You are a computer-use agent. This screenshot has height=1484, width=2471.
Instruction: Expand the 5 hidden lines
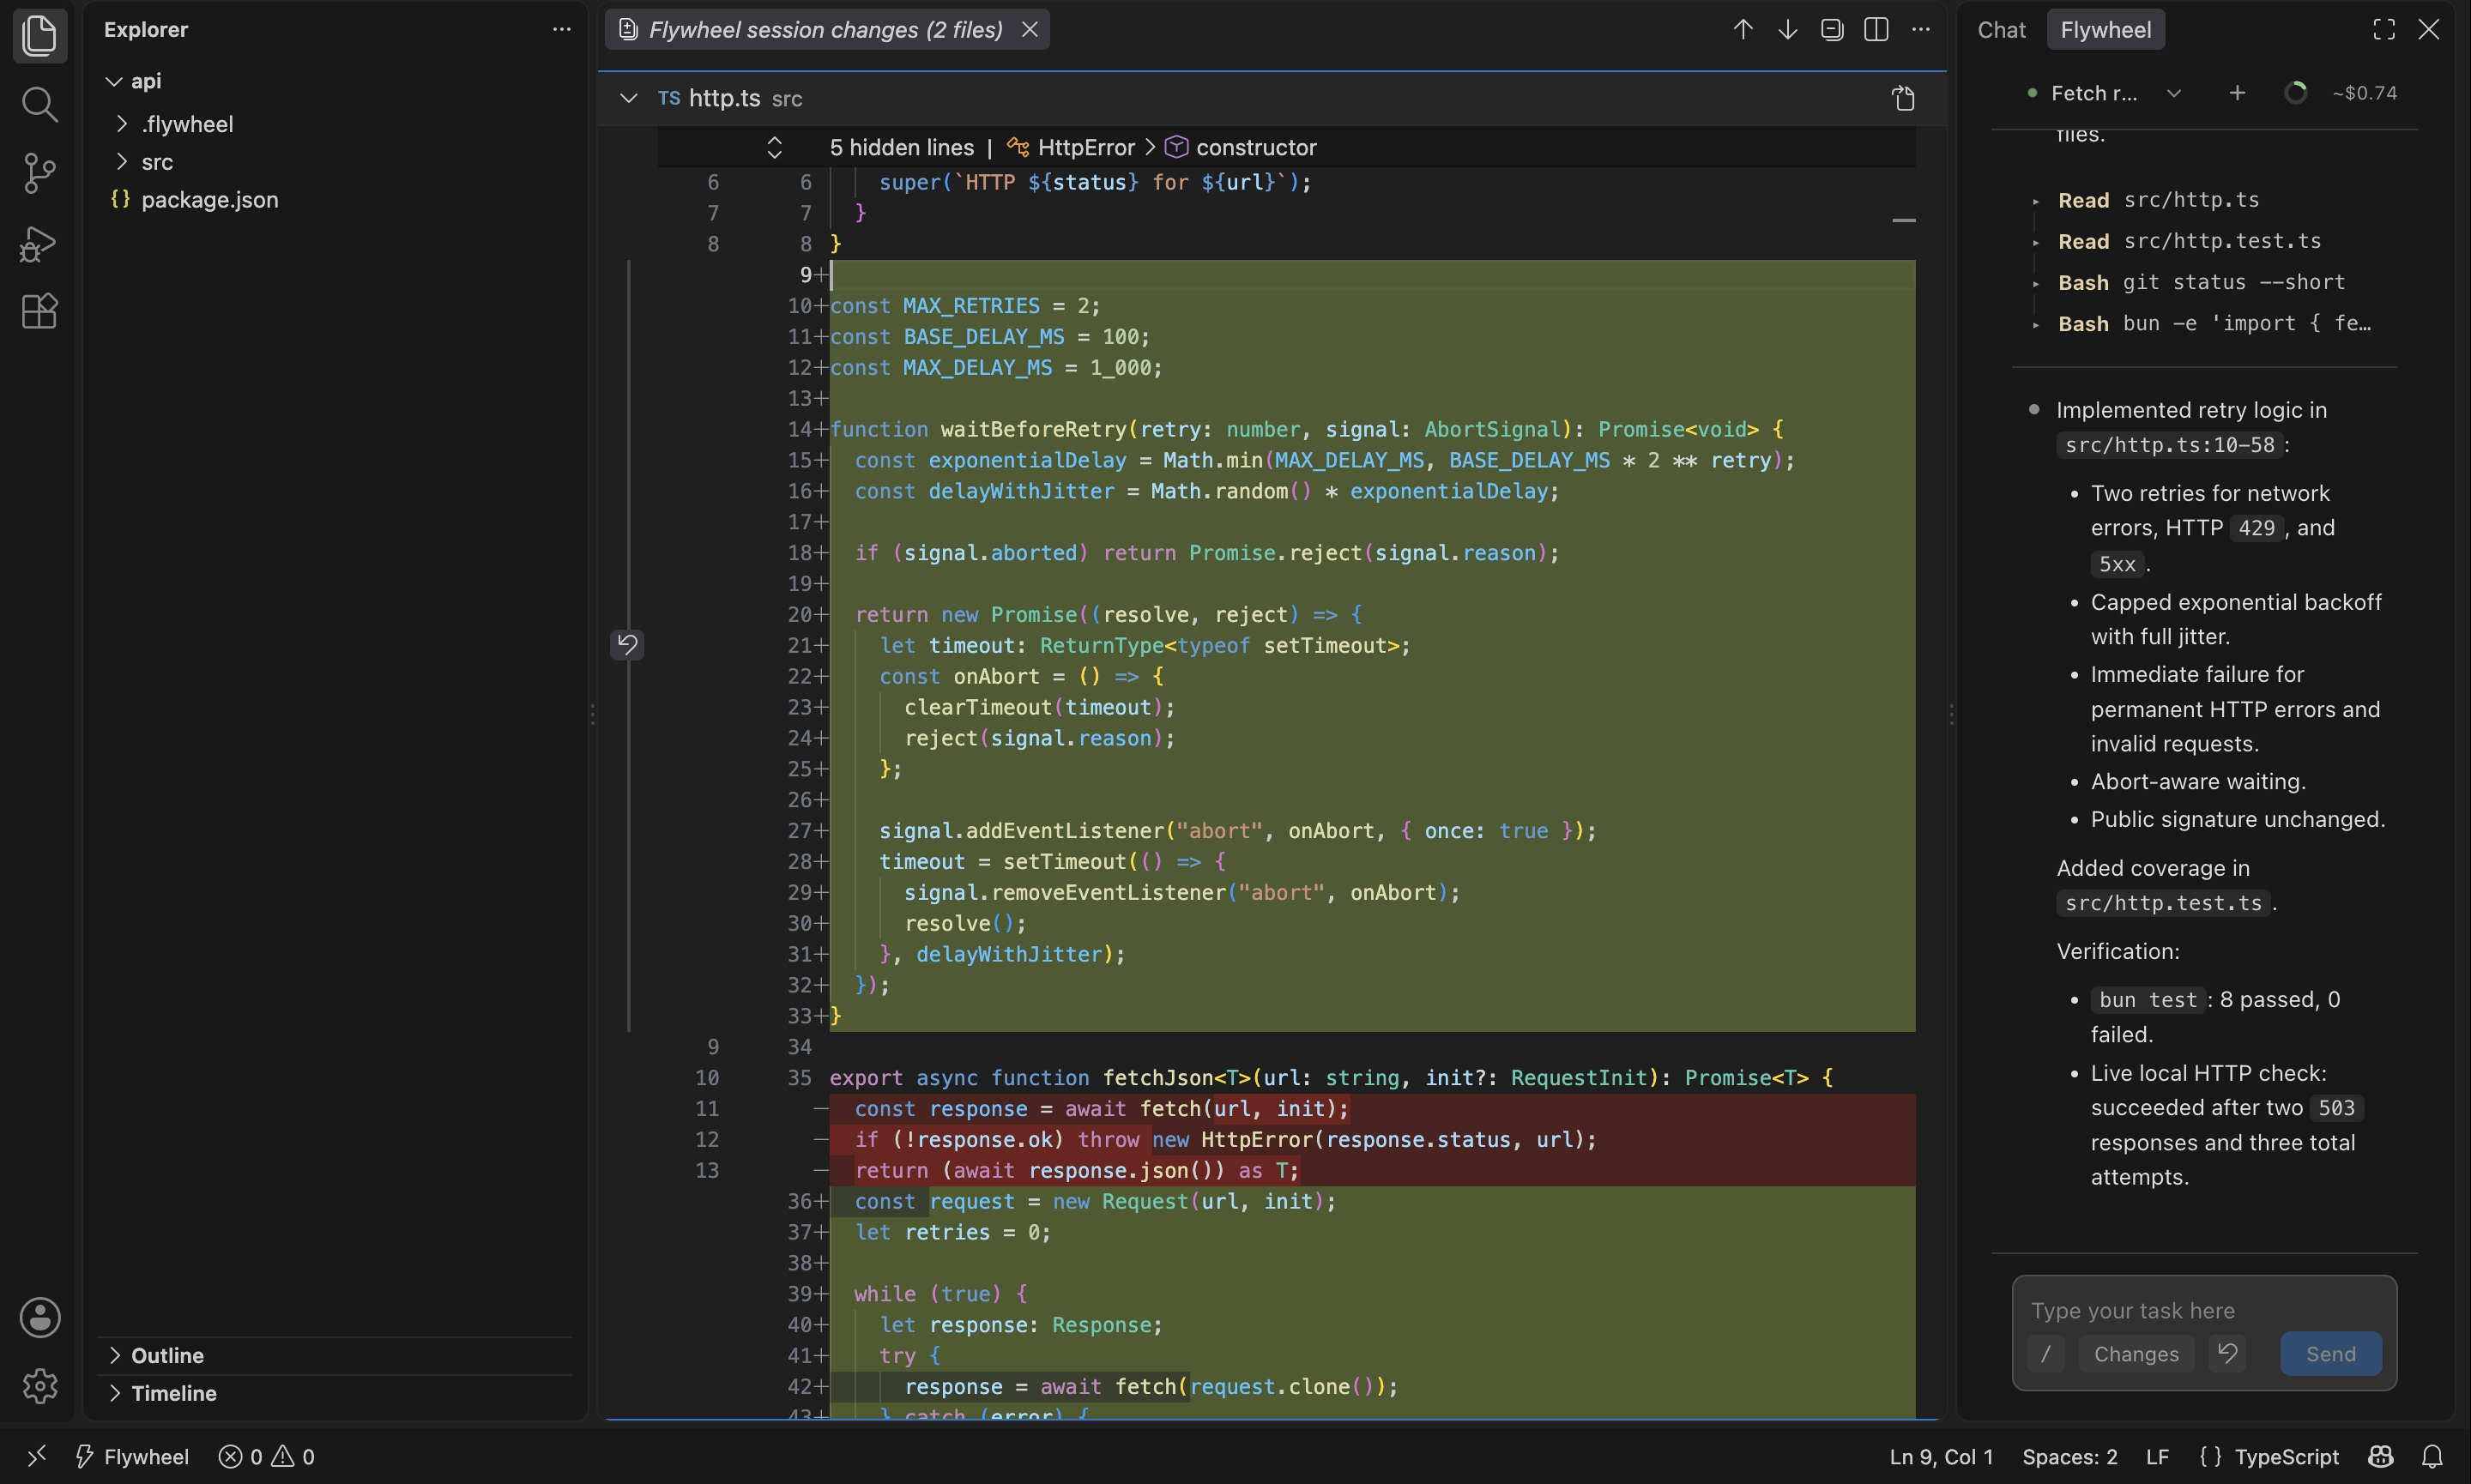pos(774,147)
